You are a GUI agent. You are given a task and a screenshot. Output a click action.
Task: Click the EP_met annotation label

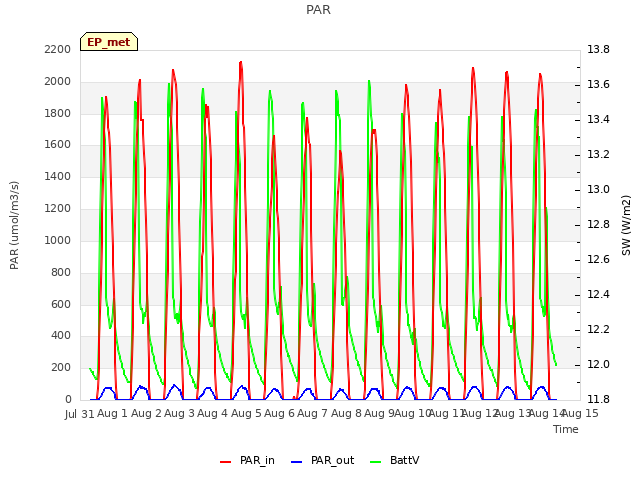(x=109, y=42)
